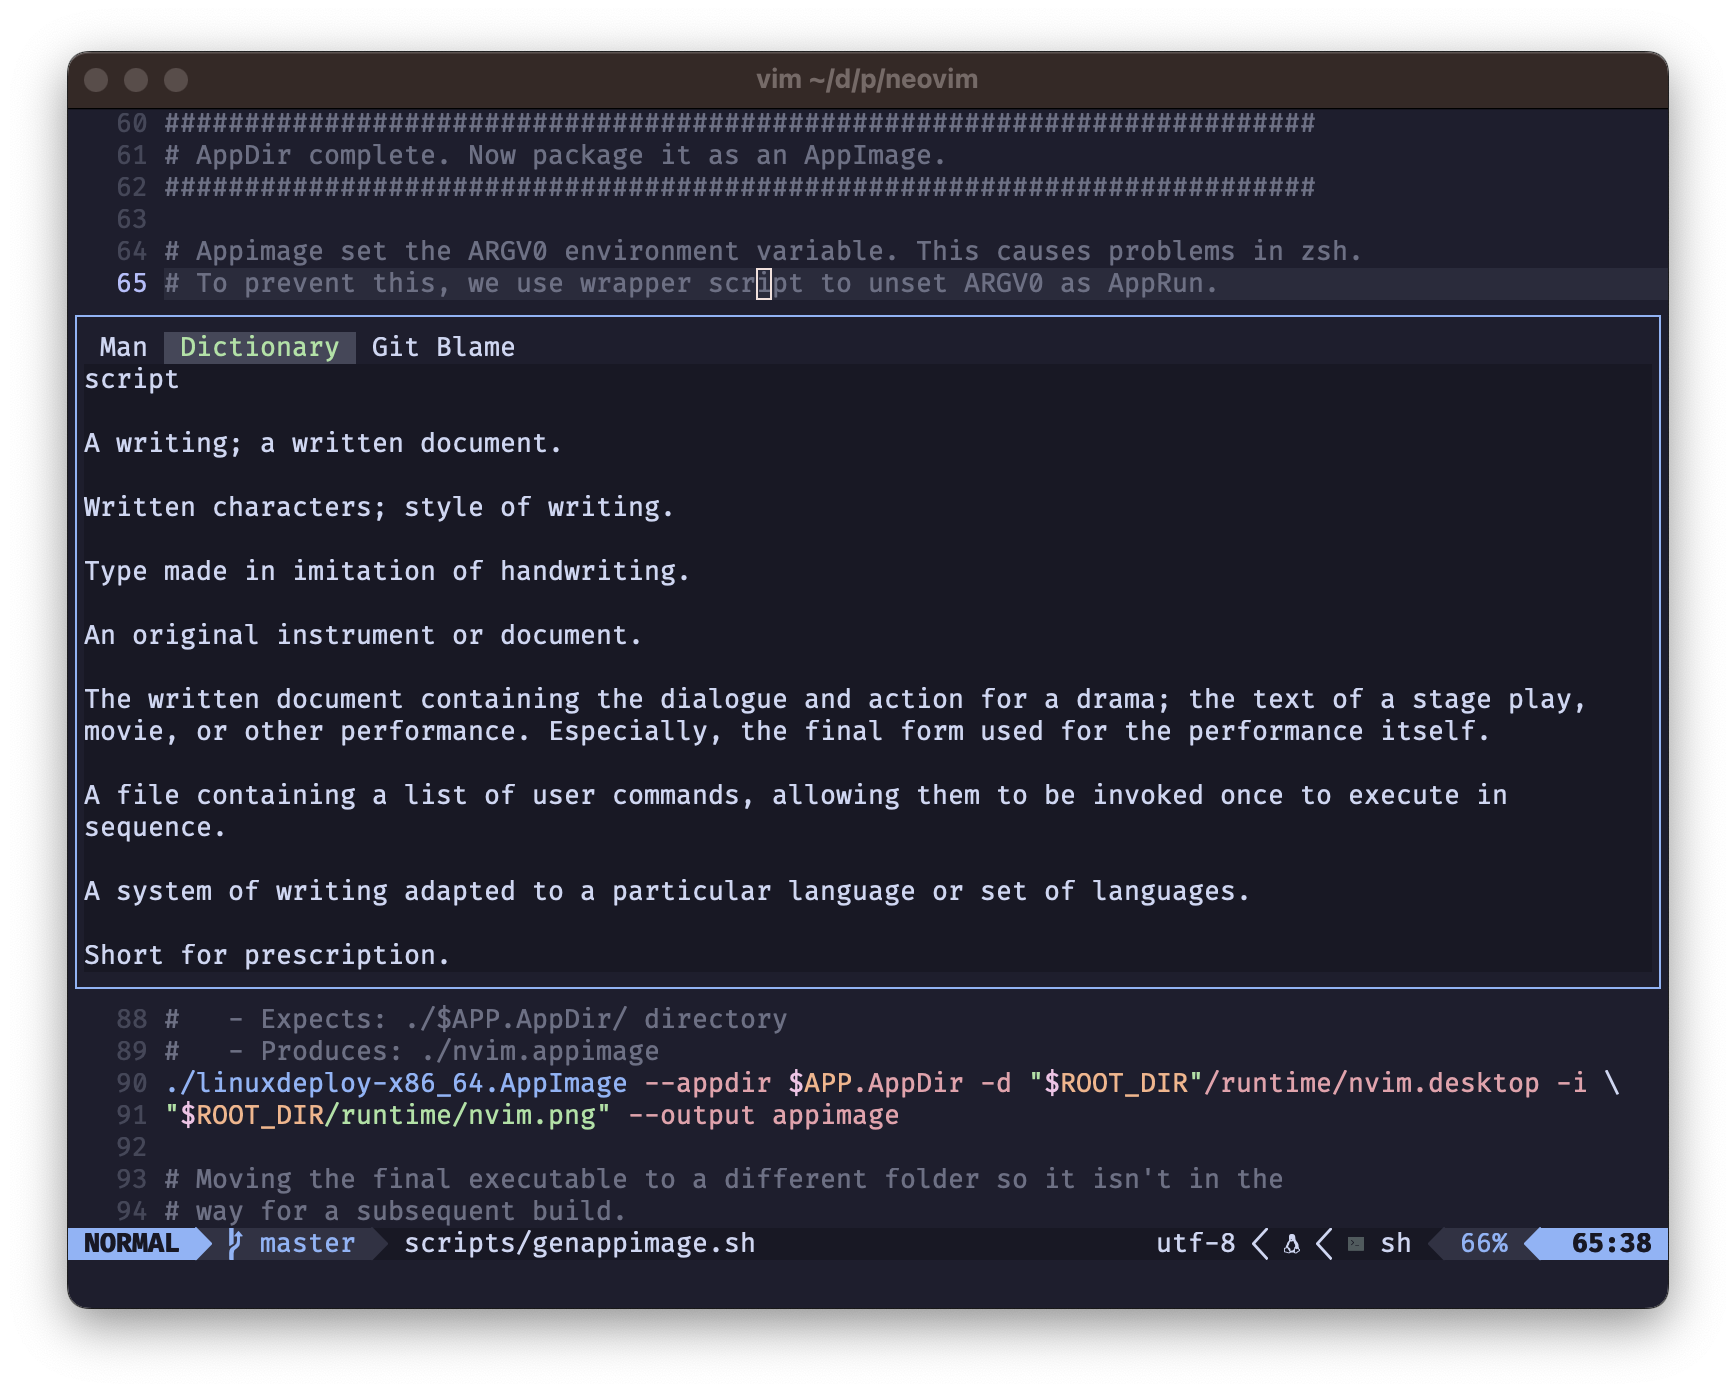Click line 93 Moving the final executable comment
Image resolution: width=1736 pixels, height=1392 pixels.
pos(723,1179)
